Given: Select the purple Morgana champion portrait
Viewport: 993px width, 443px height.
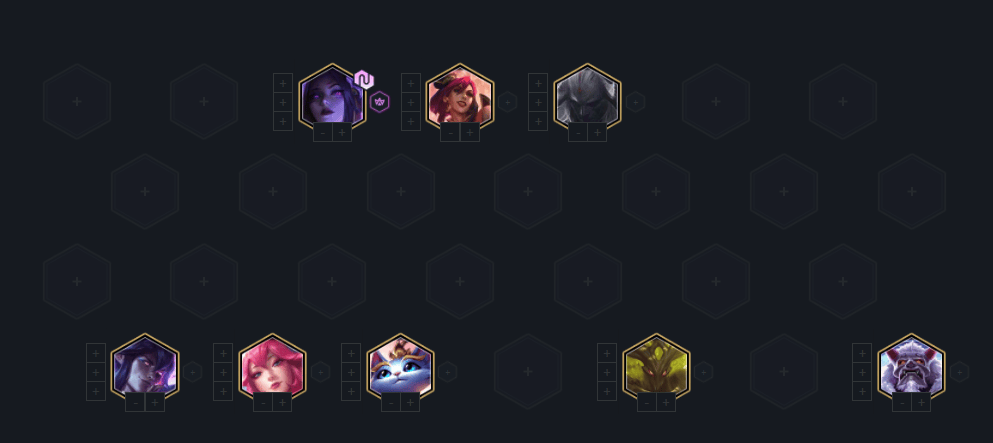Looking at the screenshot, I should point(332,100).
